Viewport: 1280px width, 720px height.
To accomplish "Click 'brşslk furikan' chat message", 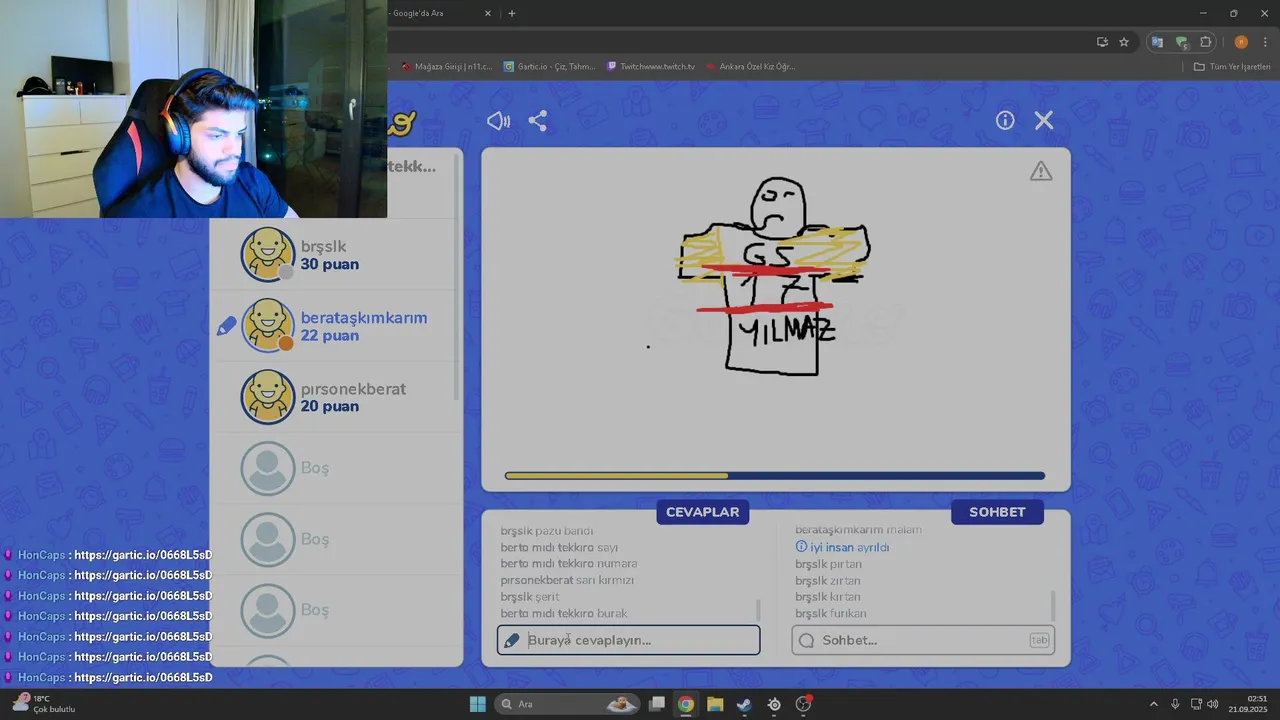I will click(x=831, y=613).
